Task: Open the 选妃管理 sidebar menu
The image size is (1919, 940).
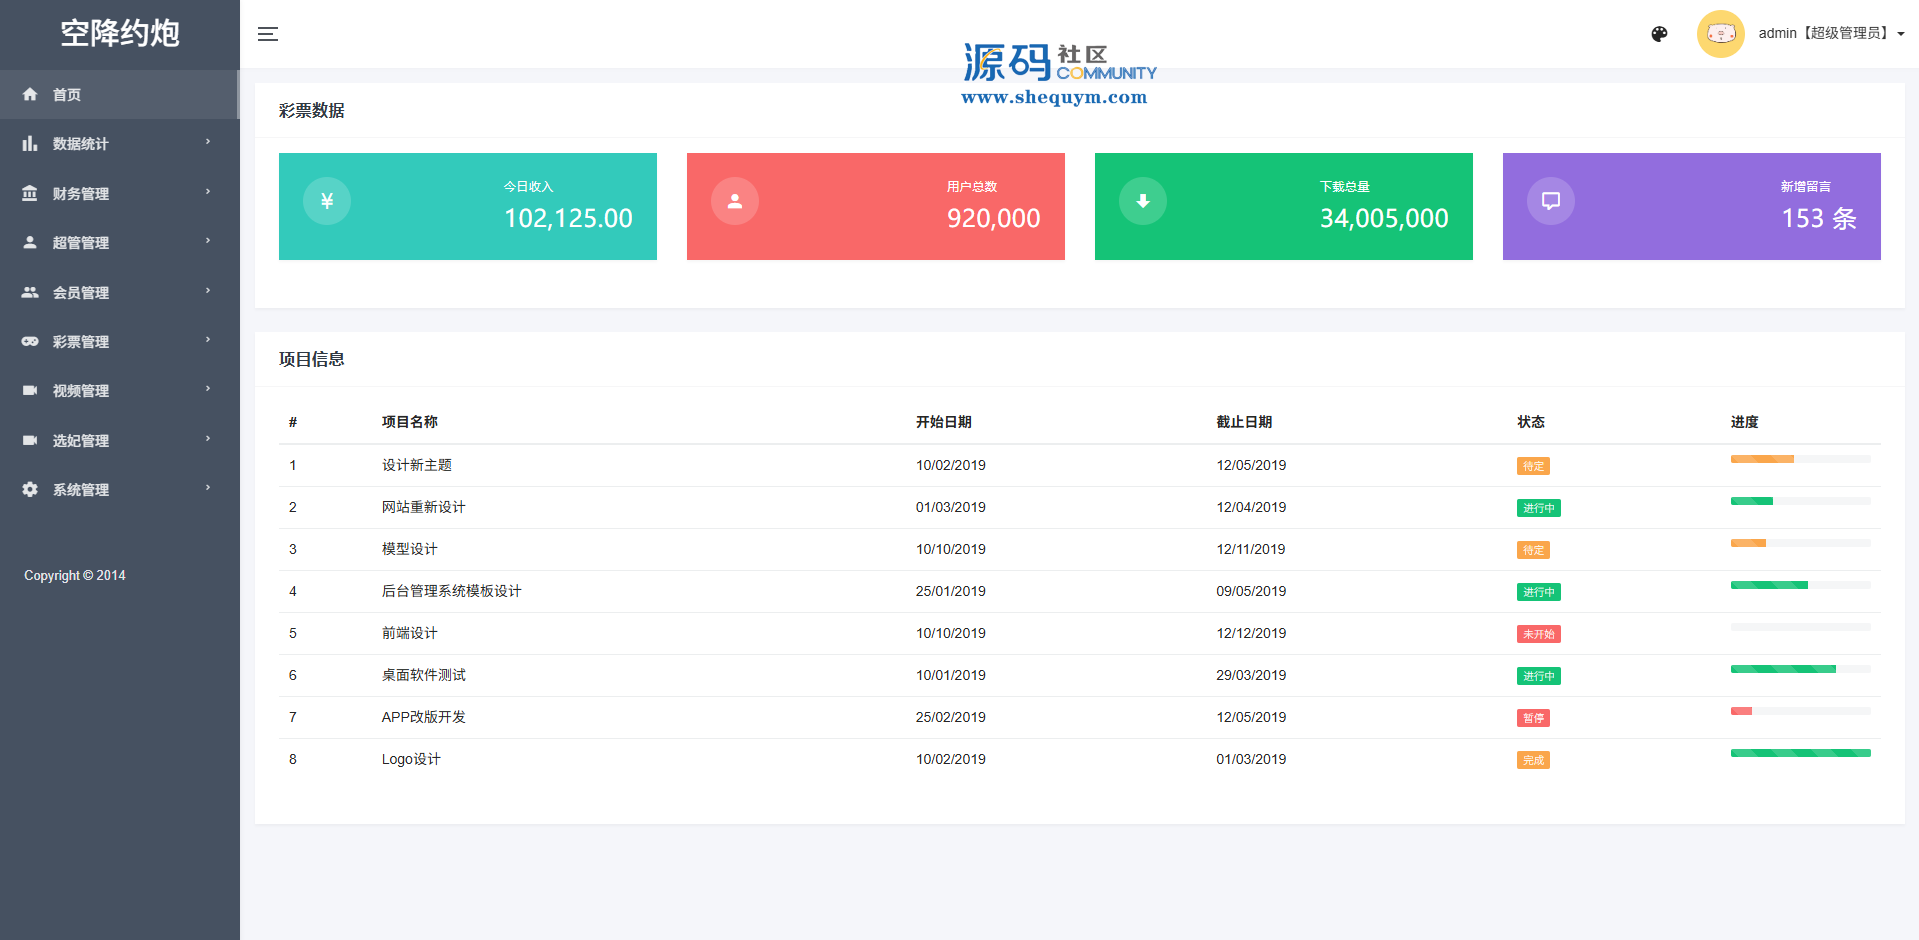Action: tap(81, 440)
